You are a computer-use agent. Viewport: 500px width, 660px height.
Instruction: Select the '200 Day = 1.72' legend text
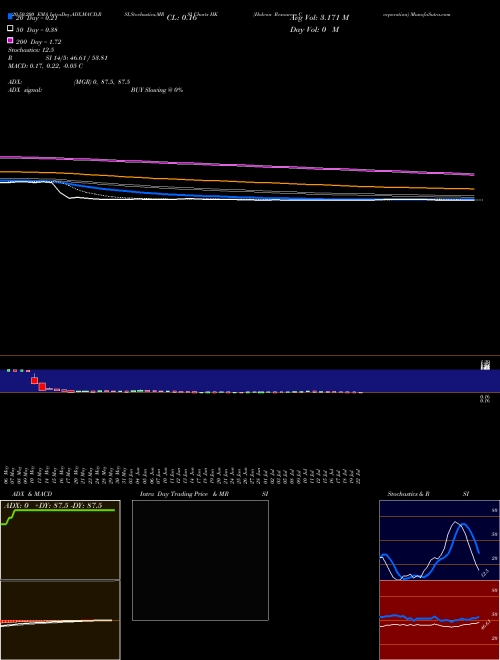(39, 42)
